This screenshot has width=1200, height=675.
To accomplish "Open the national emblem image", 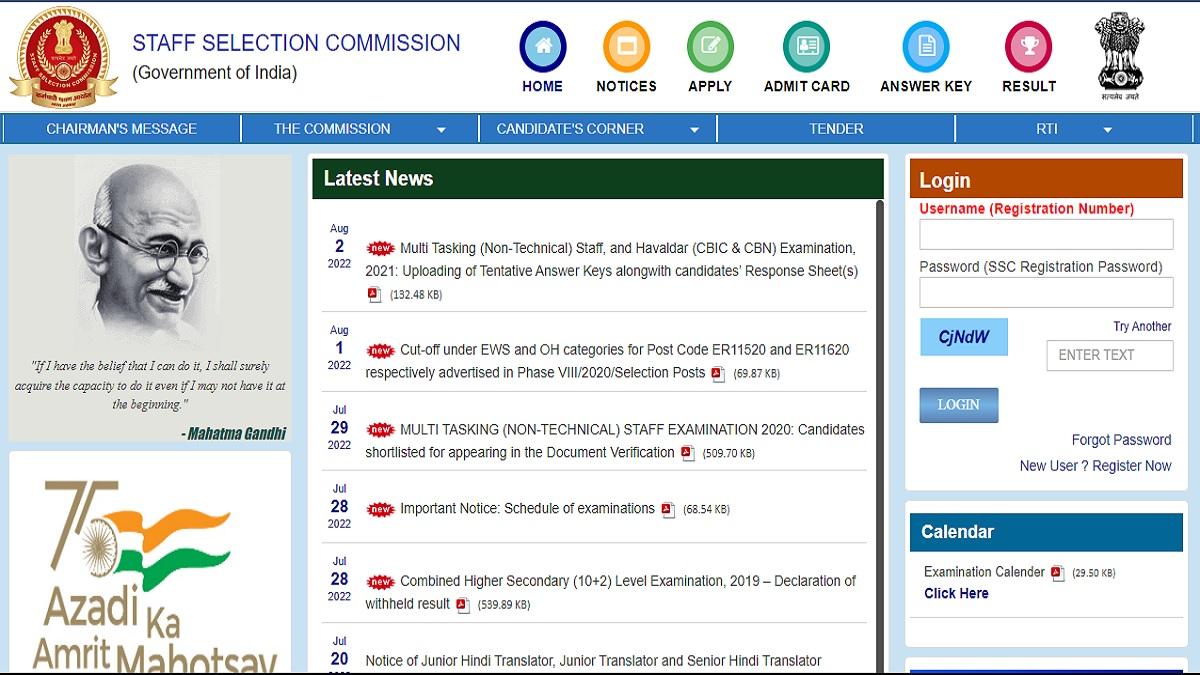I will [x=1119, y=52].
